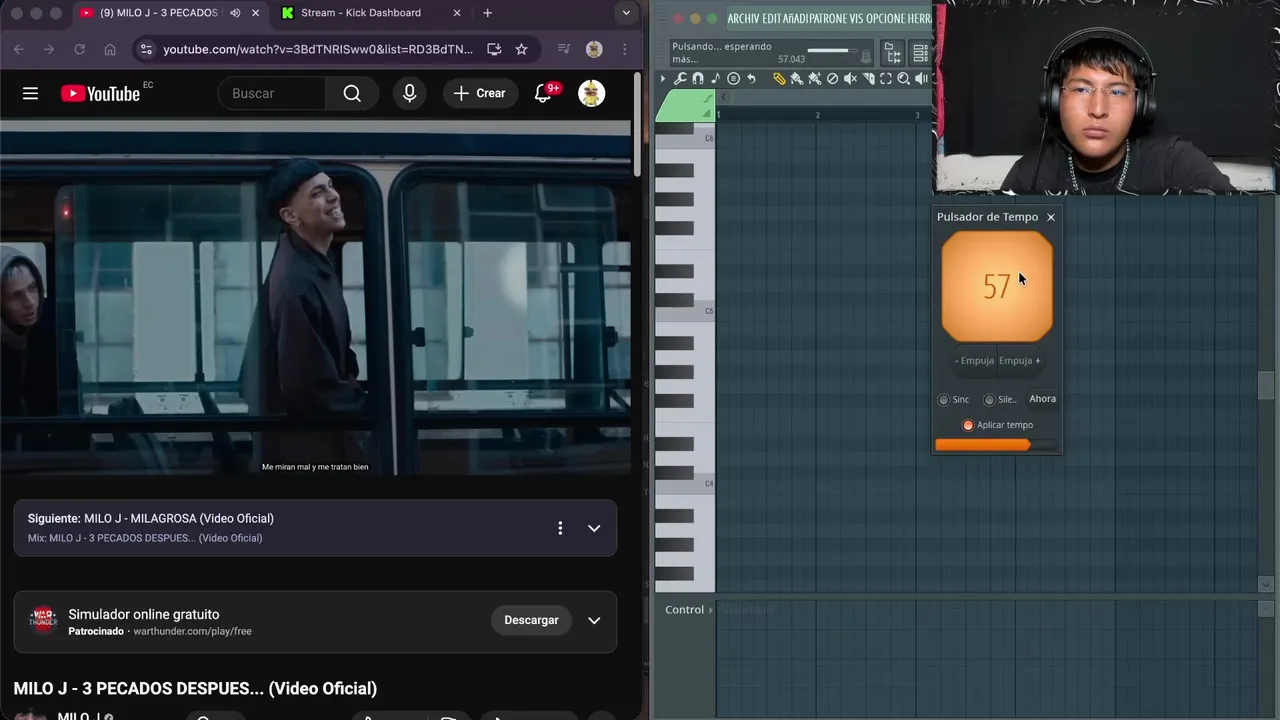
Task: Start voice search with microphone icon
Action: coord(409,93)
